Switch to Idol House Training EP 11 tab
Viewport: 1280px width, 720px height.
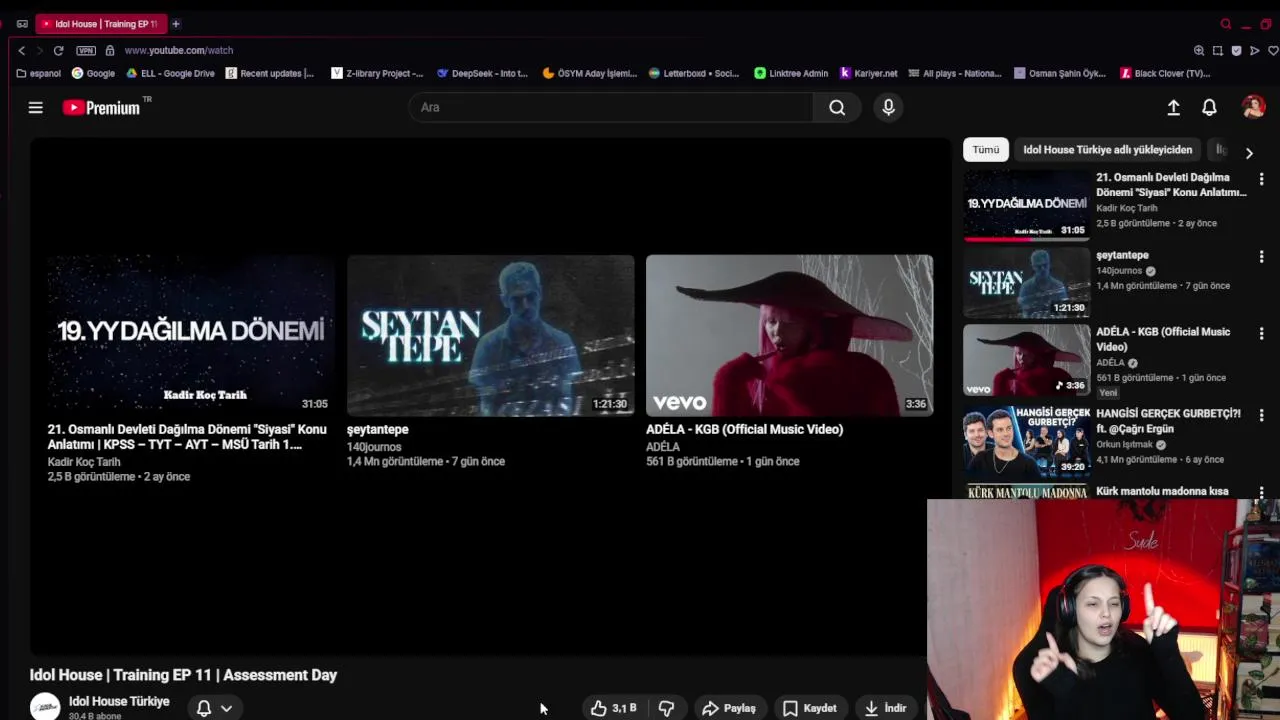pos(100,24)
